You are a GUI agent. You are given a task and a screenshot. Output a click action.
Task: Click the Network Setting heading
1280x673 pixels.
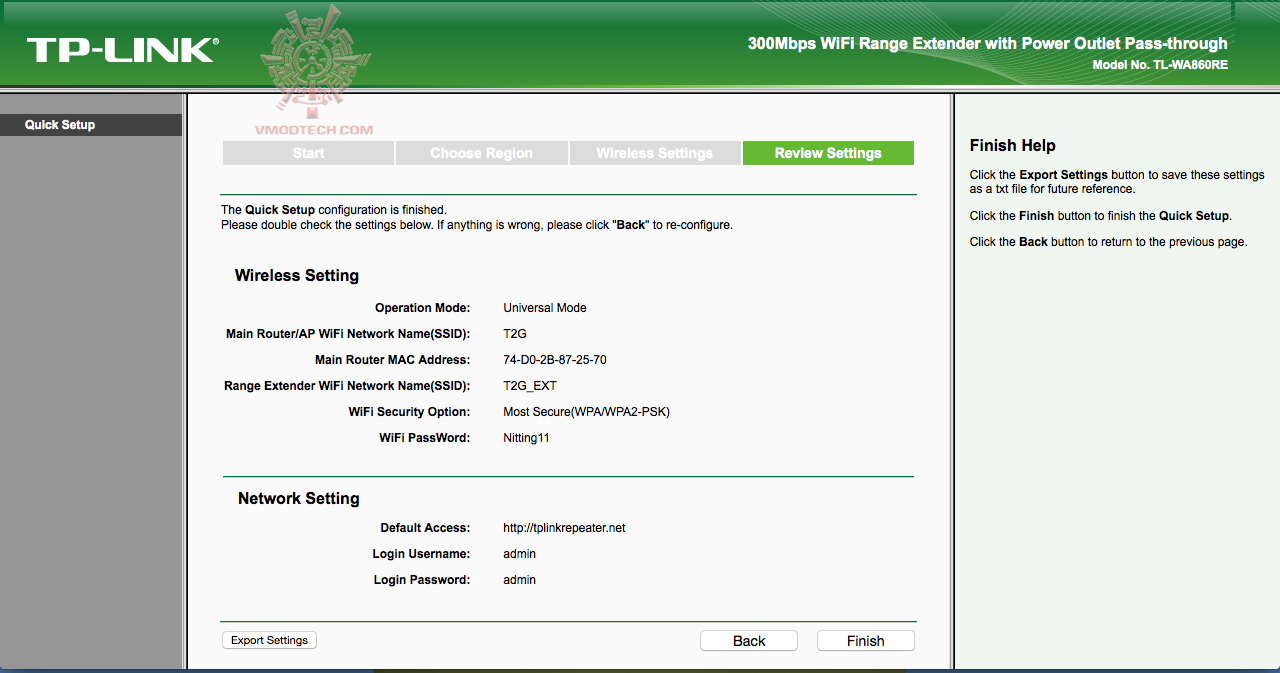pos(298,499)
